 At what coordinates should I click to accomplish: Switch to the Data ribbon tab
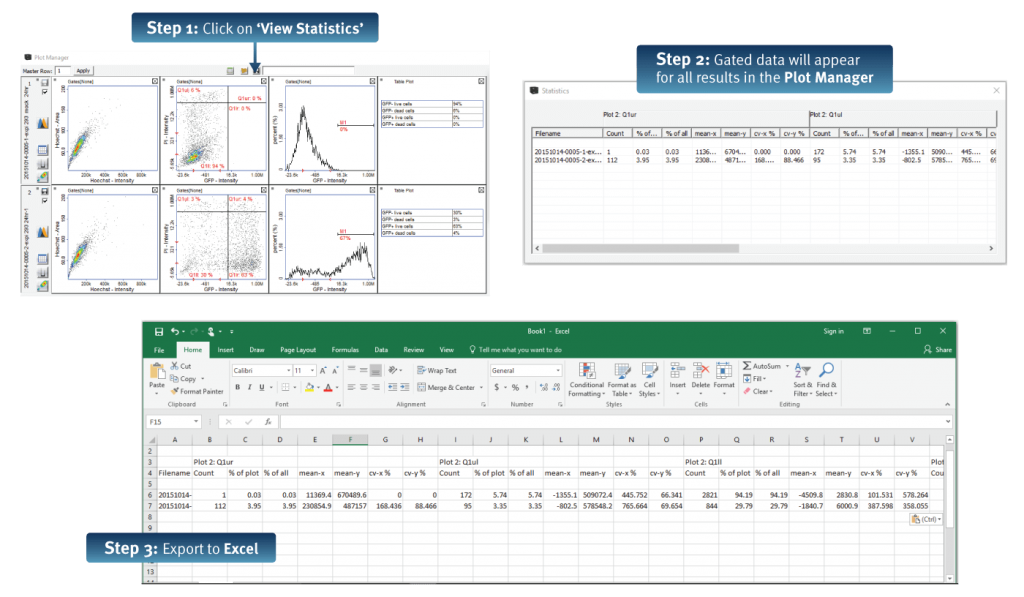[381, 350]
